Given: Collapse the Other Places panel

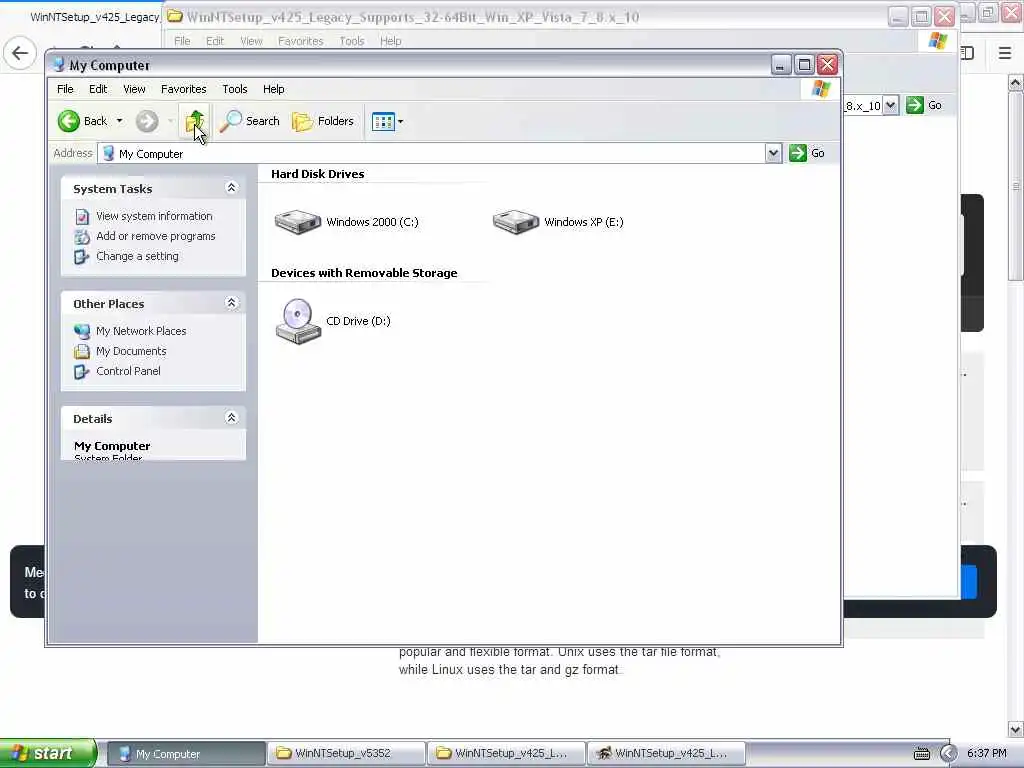Looking at the screenshot, I should [231, 303].
